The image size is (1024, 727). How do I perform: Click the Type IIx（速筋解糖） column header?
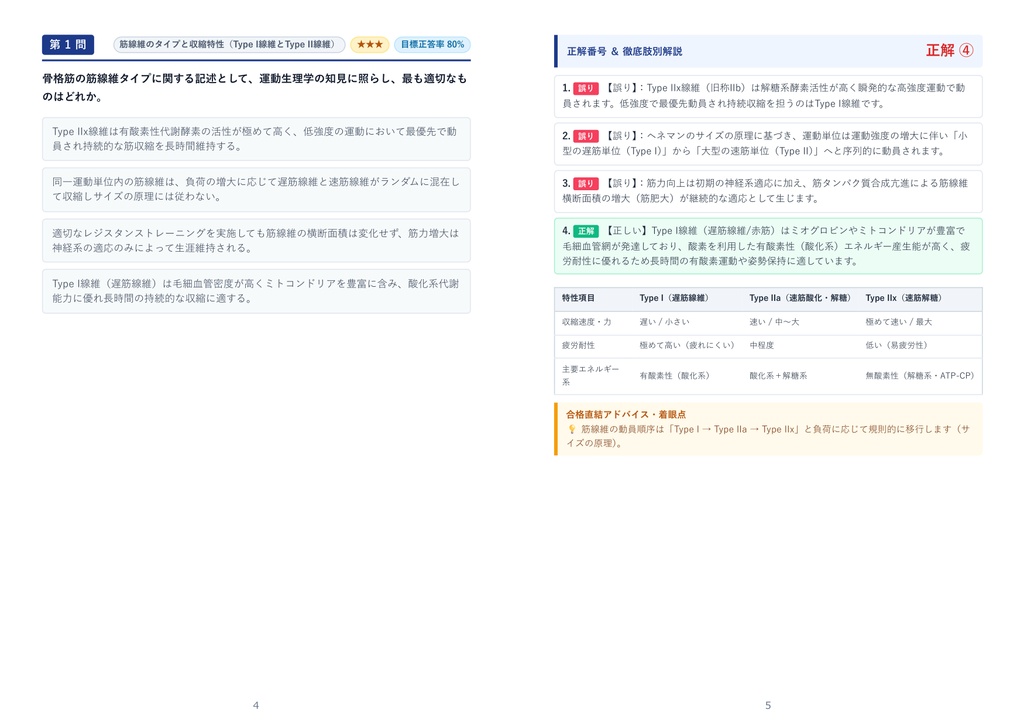click(904, 298)
